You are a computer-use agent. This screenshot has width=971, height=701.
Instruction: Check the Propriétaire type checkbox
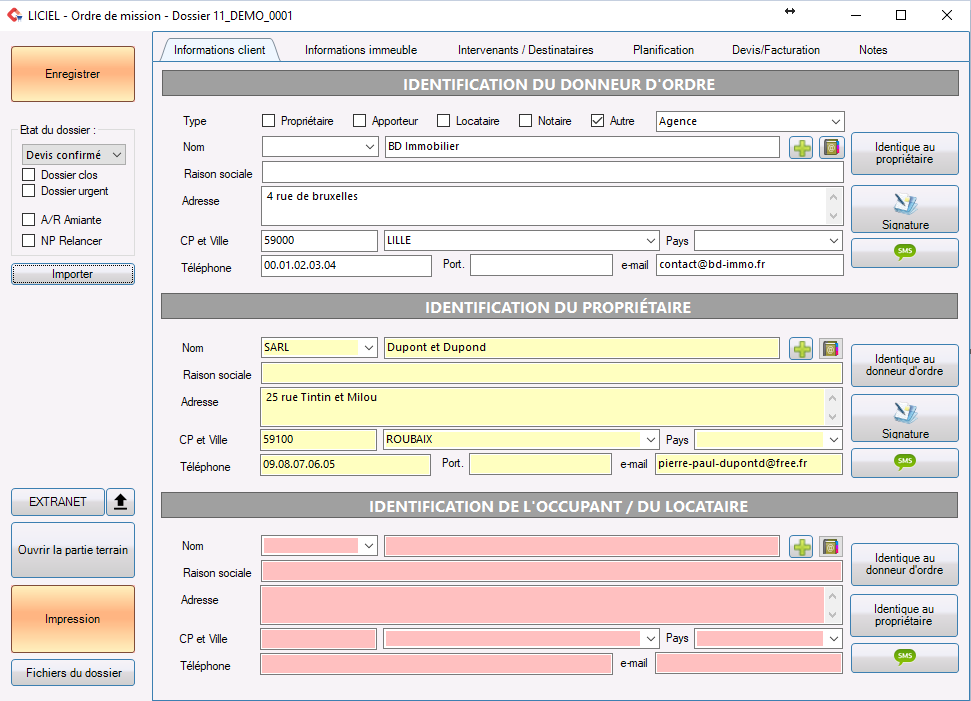(x=268, y=121)
